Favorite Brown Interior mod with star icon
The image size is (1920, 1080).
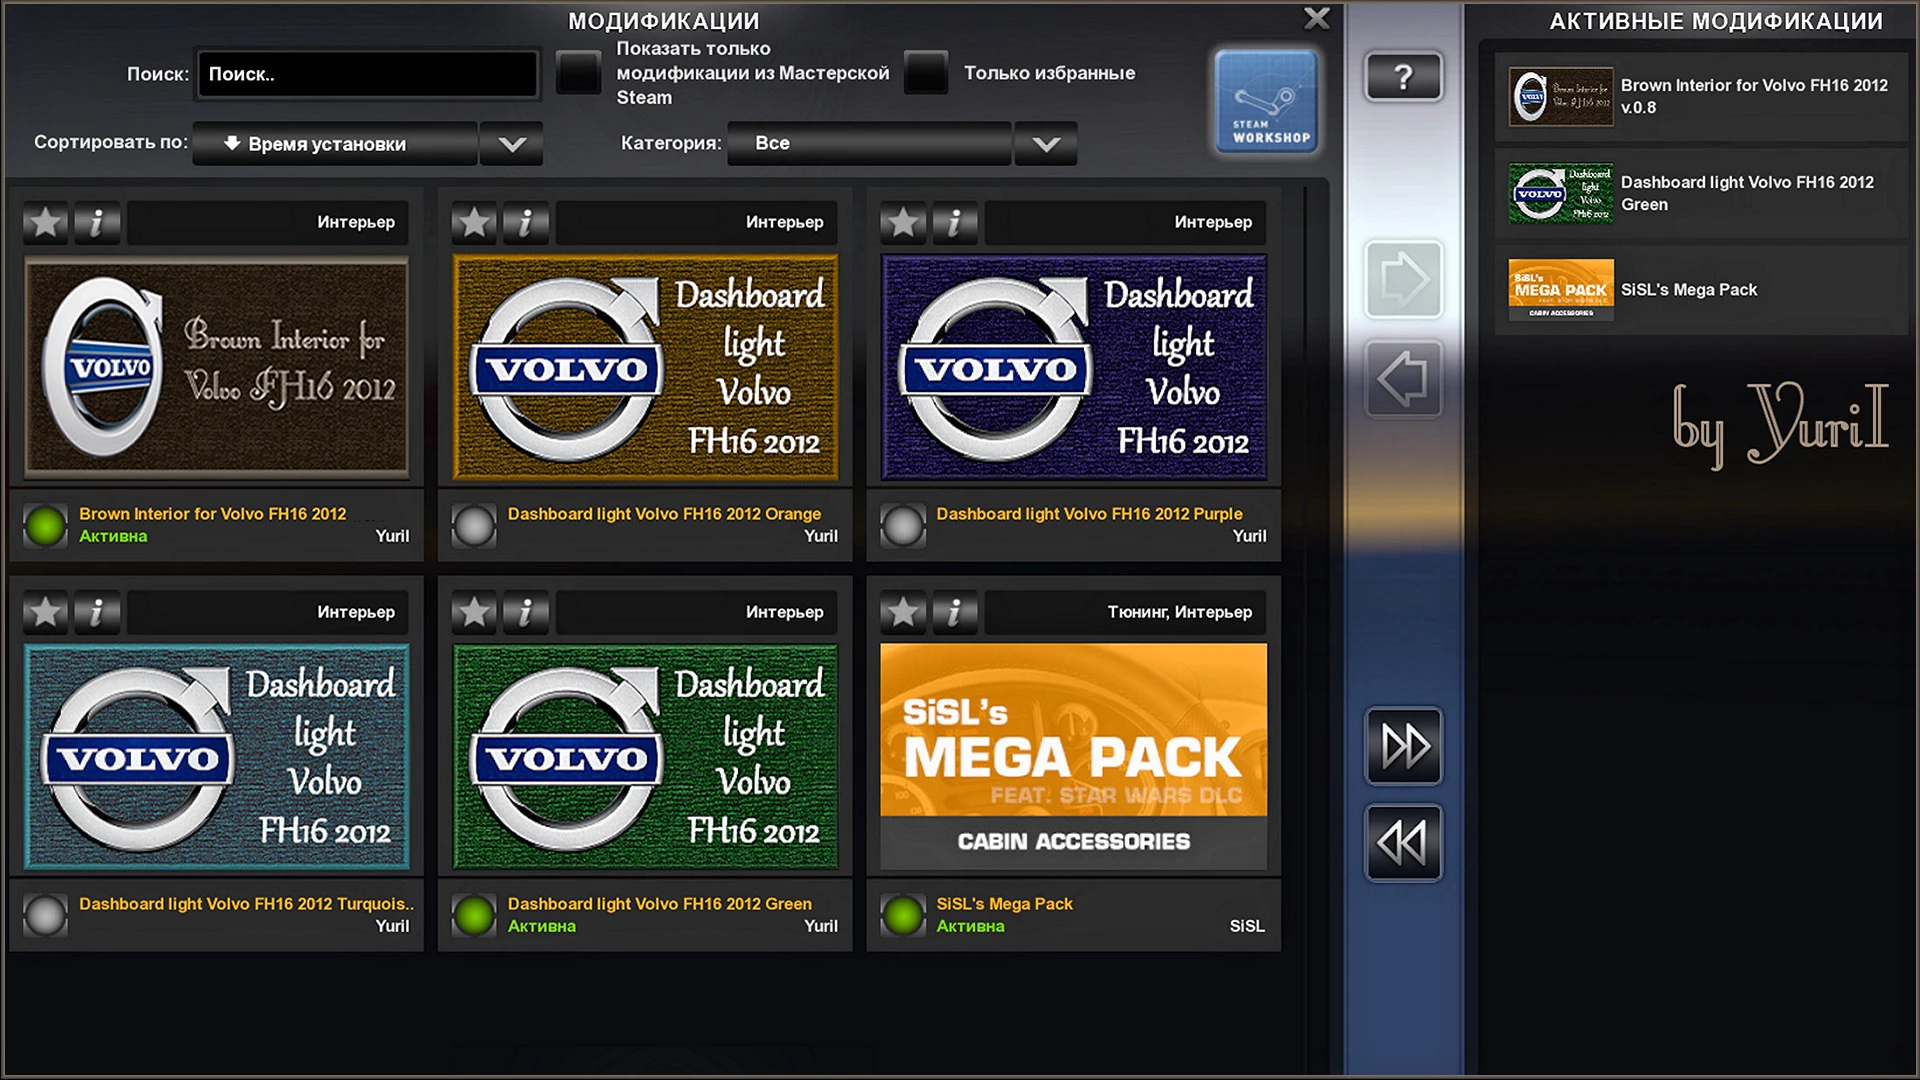[46, 222]
